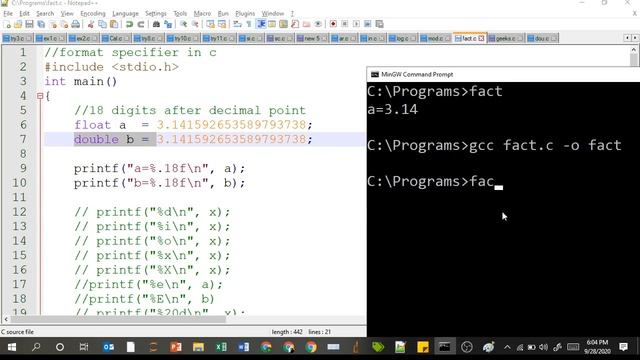The image size is (640, 360).
Task: Show hidden system tray icons chevron
Action: click(x=507, y=347)
